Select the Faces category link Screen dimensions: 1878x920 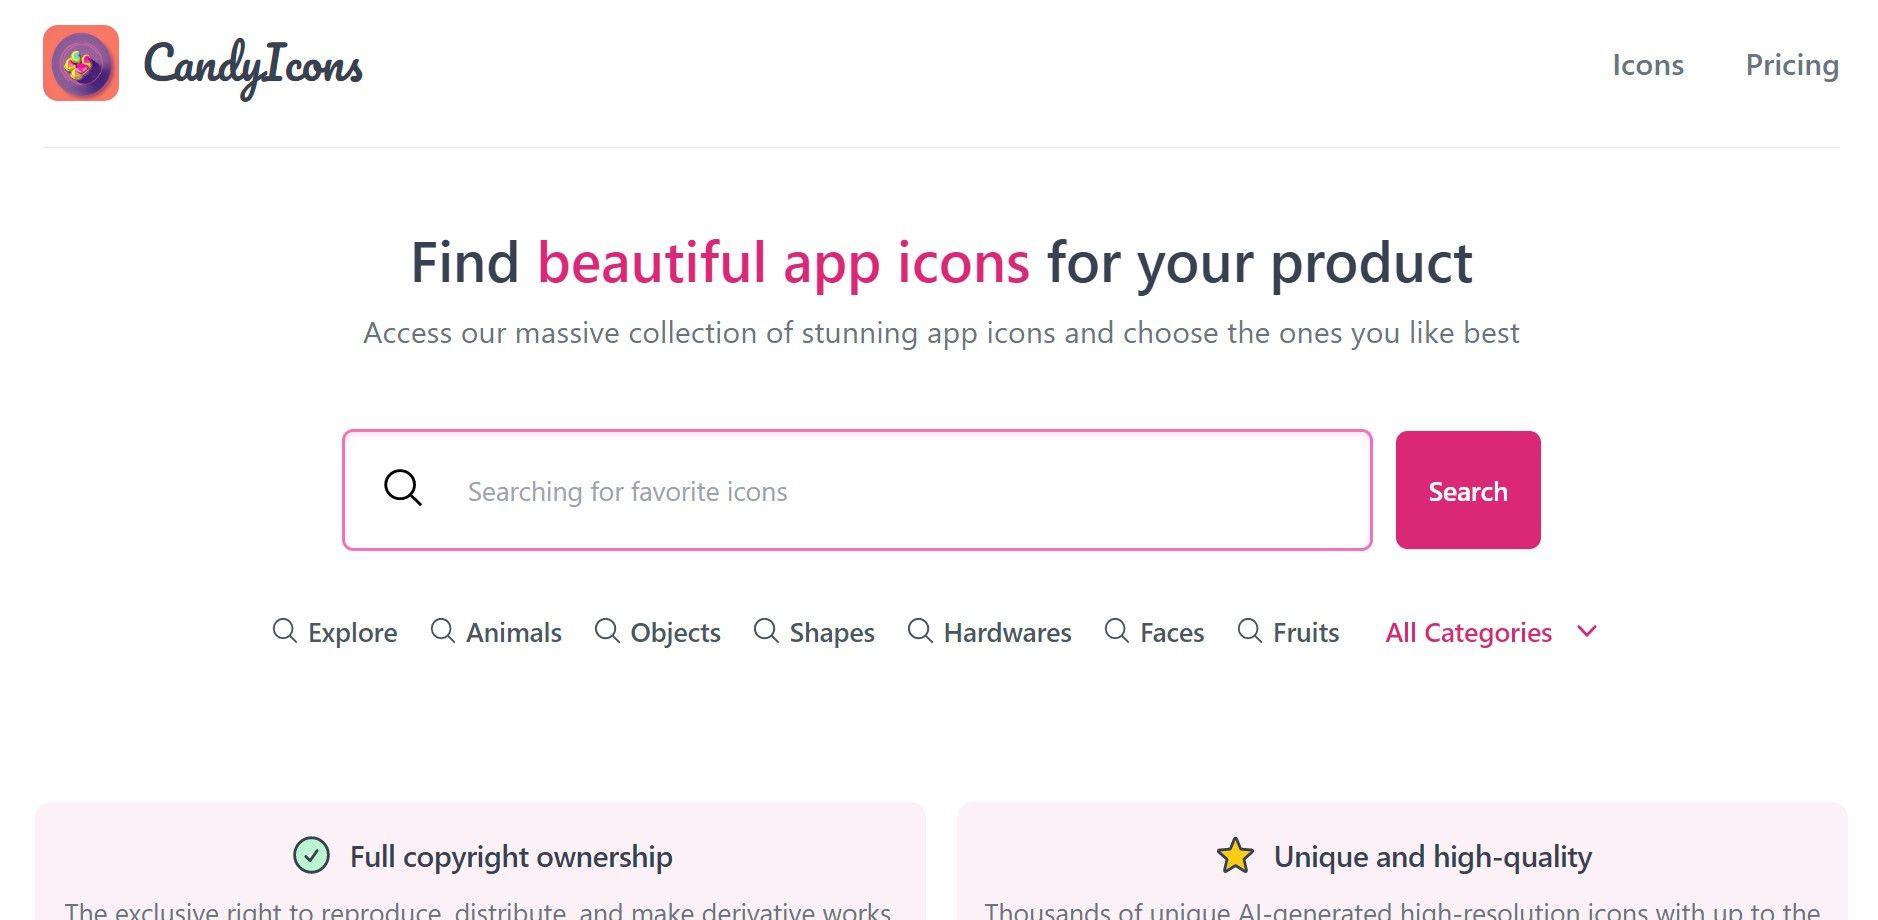point(1172,632)
